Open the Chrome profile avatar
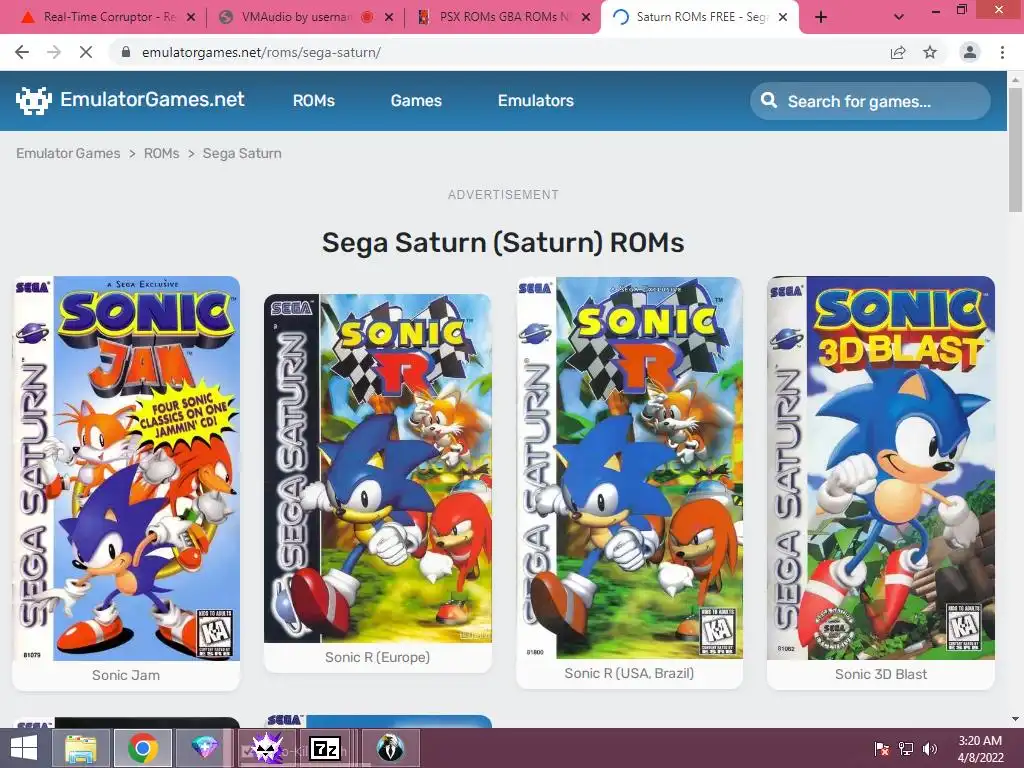This screenshot has height=768, width=1024. click(x=970, y=52)
